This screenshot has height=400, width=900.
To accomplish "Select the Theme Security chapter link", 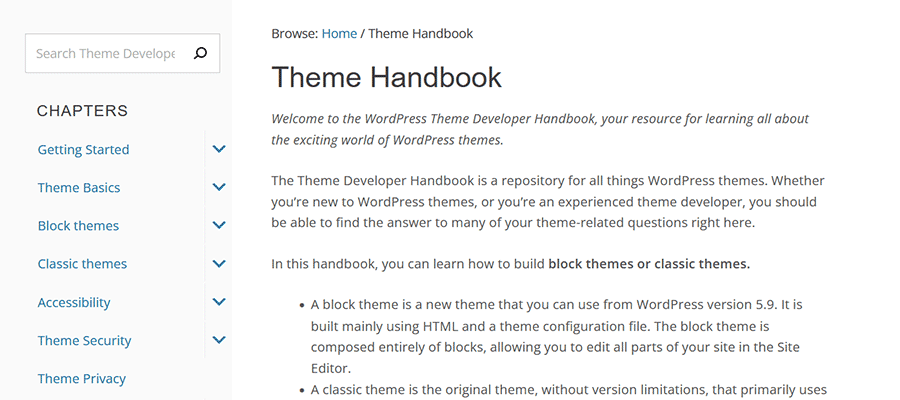I will (84, 340).
